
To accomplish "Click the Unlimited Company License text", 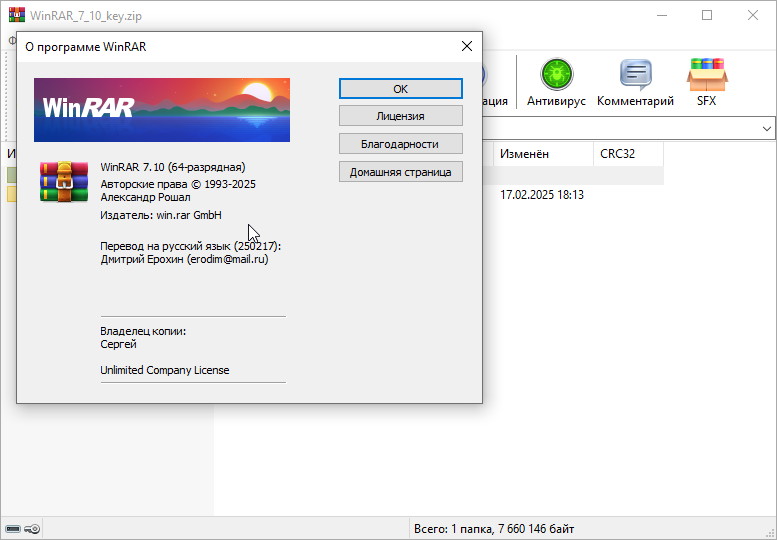I will click(x=165, y=370).
